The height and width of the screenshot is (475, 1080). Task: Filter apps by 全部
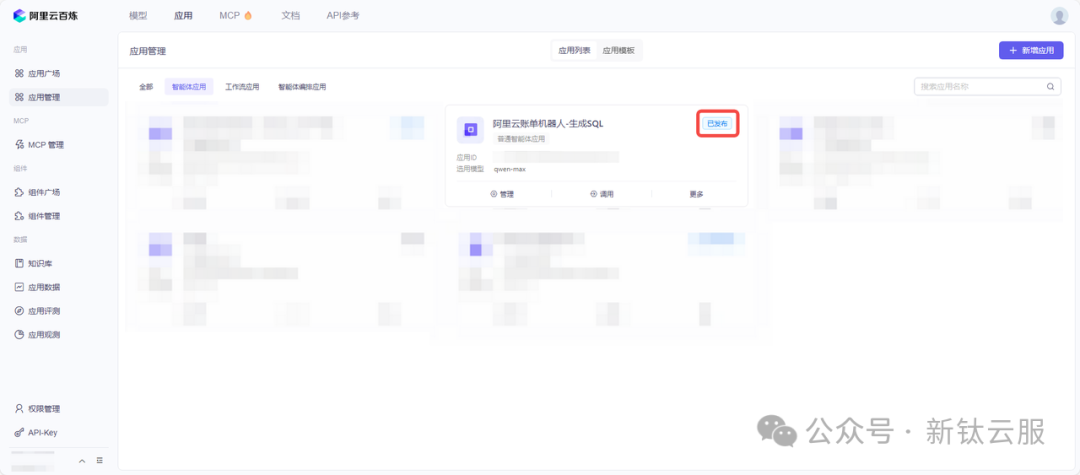(146, 87)
